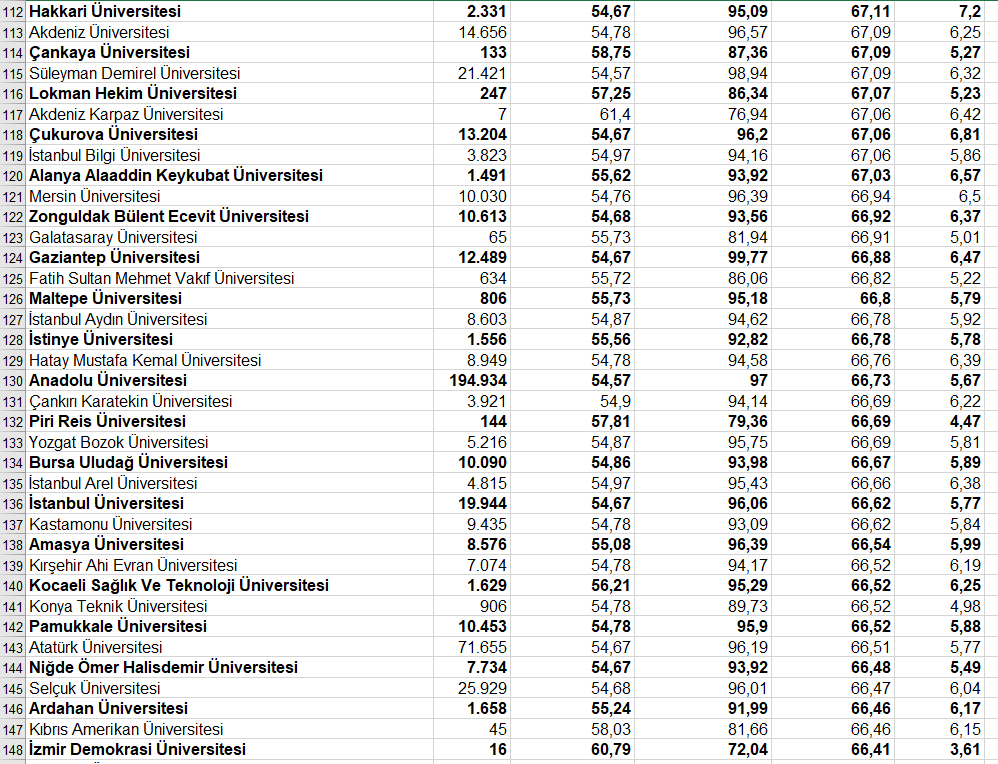Click the İstanbul Aydın Üniversitesi cell

229,319
